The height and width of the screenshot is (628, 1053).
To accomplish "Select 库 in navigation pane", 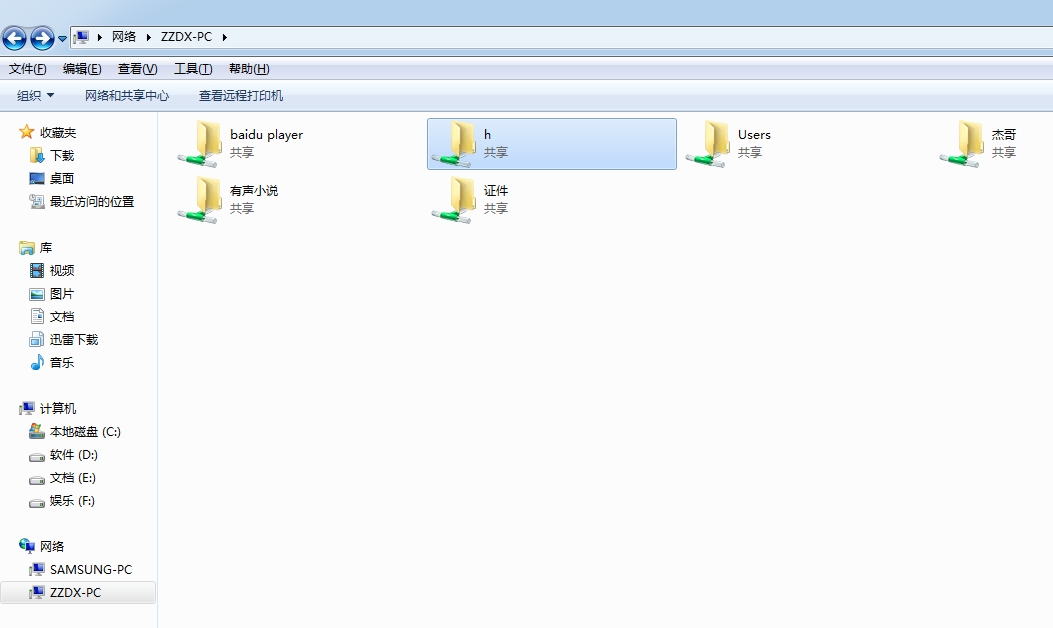I will (x=46, y=247).
